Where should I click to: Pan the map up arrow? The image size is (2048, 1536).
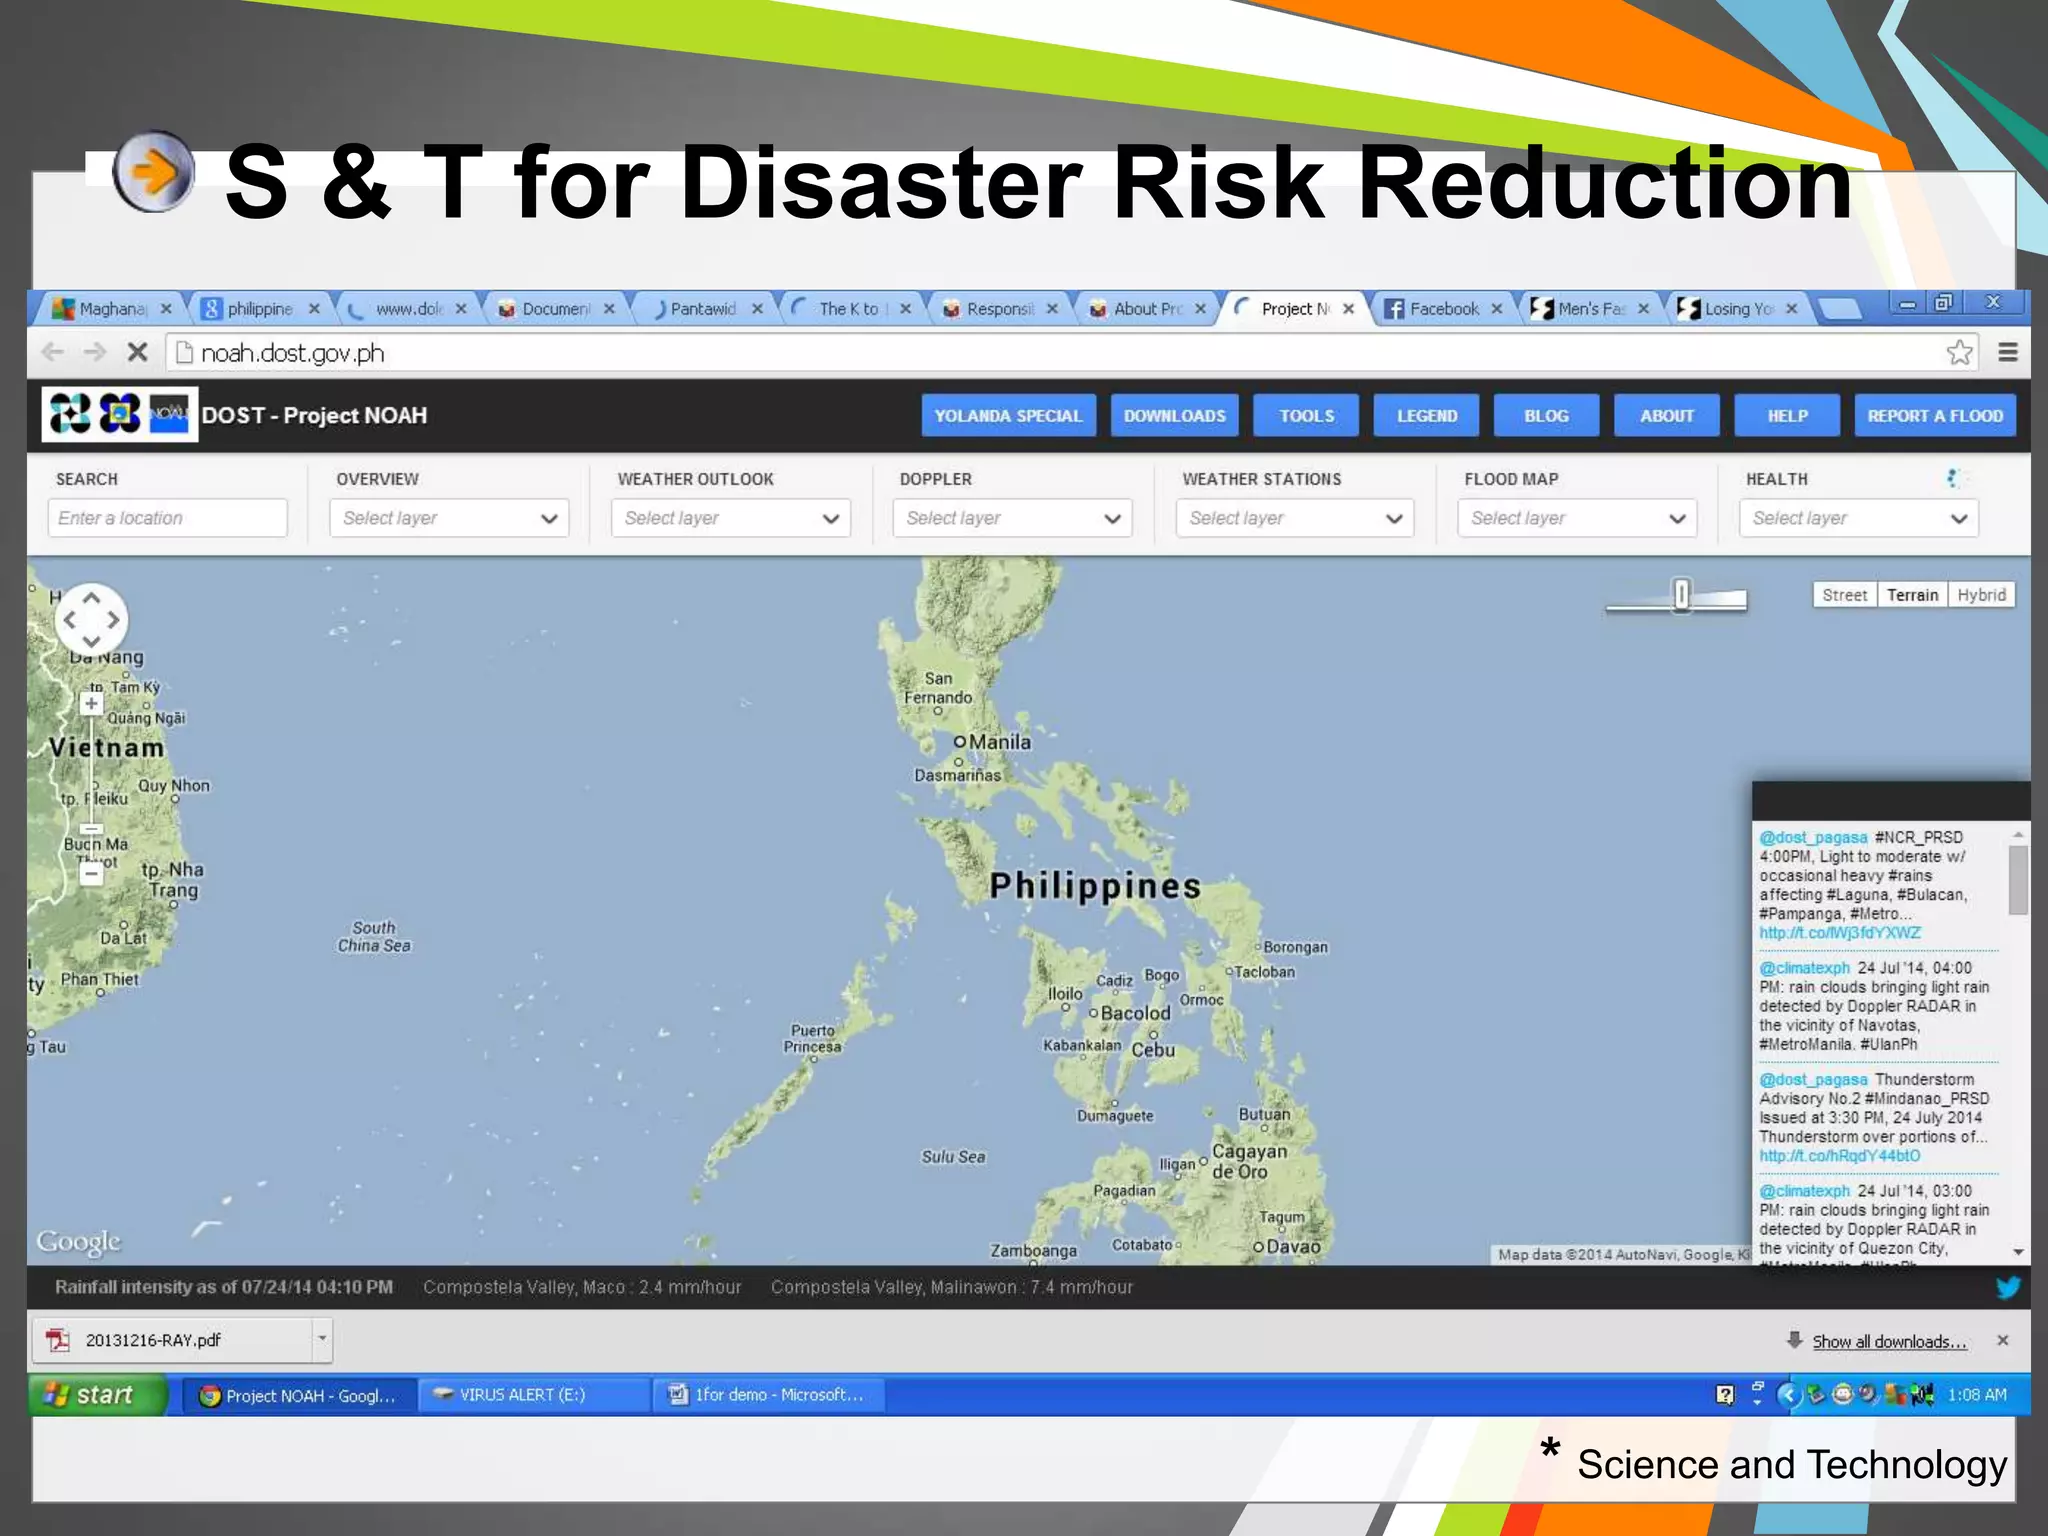coord(91,598)
